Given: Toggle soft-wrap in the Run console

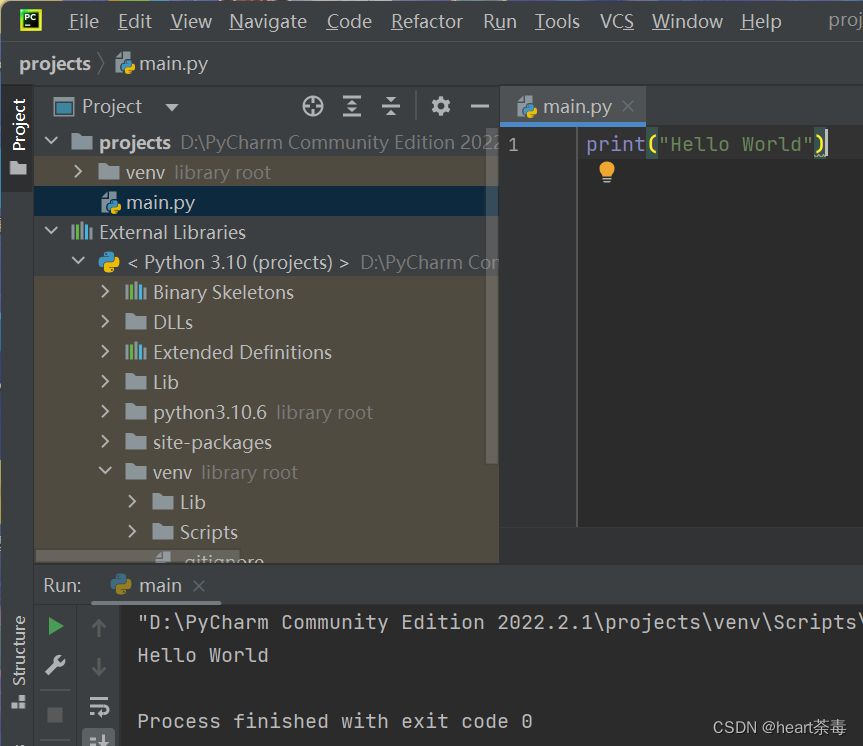Looking at the screenshot, I should 99,707.
